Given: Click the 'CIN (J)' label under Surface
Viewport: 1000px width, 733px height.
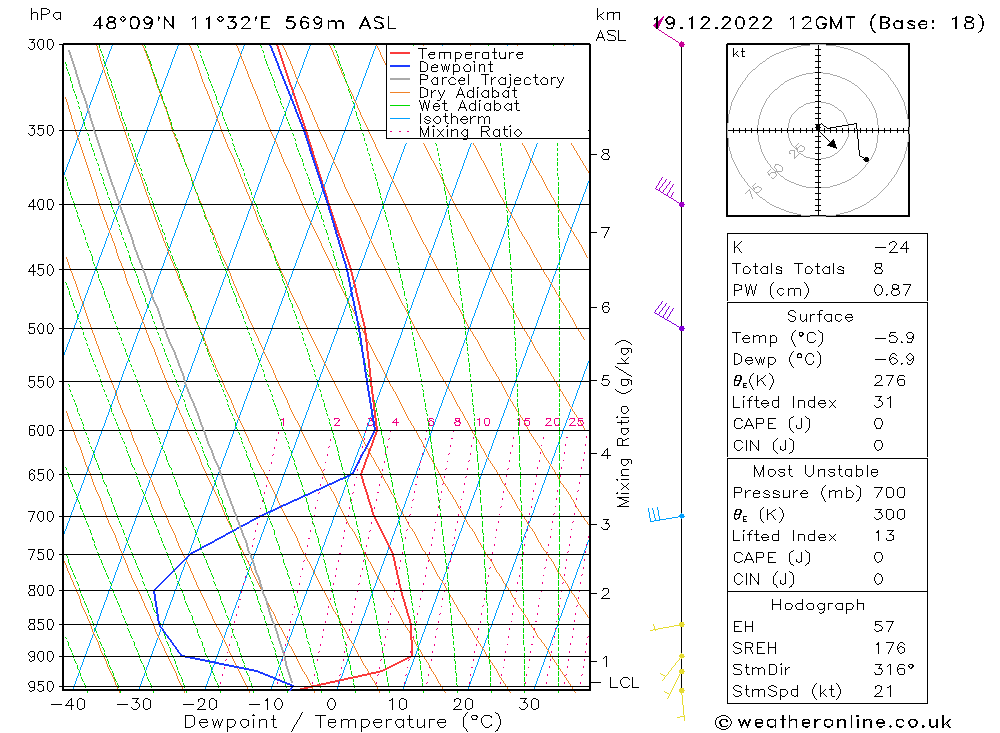Looking at the screenshot, I should click(763, 446).
